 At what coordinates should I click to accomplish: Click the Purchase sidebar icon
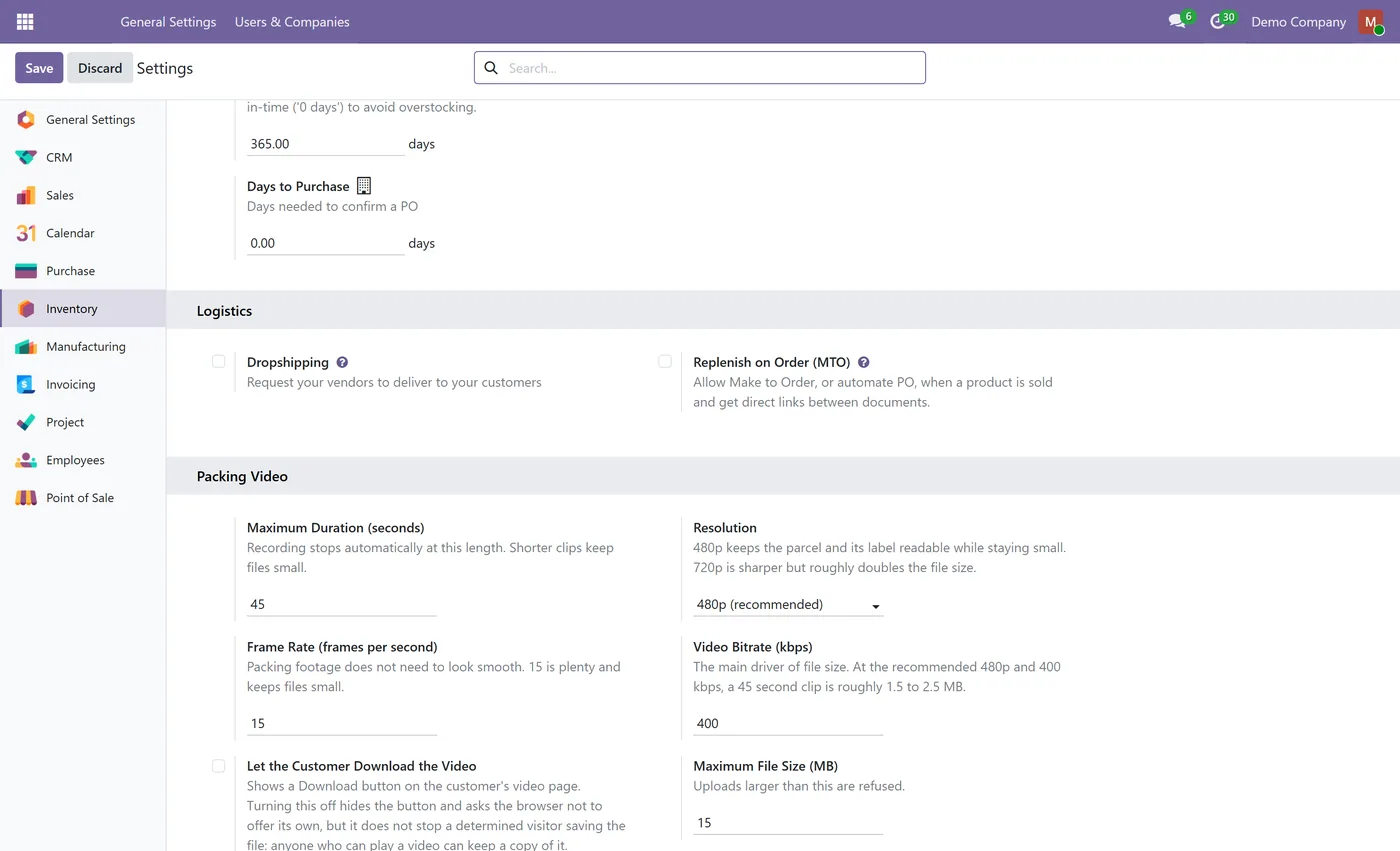click(x=26, y=271)
